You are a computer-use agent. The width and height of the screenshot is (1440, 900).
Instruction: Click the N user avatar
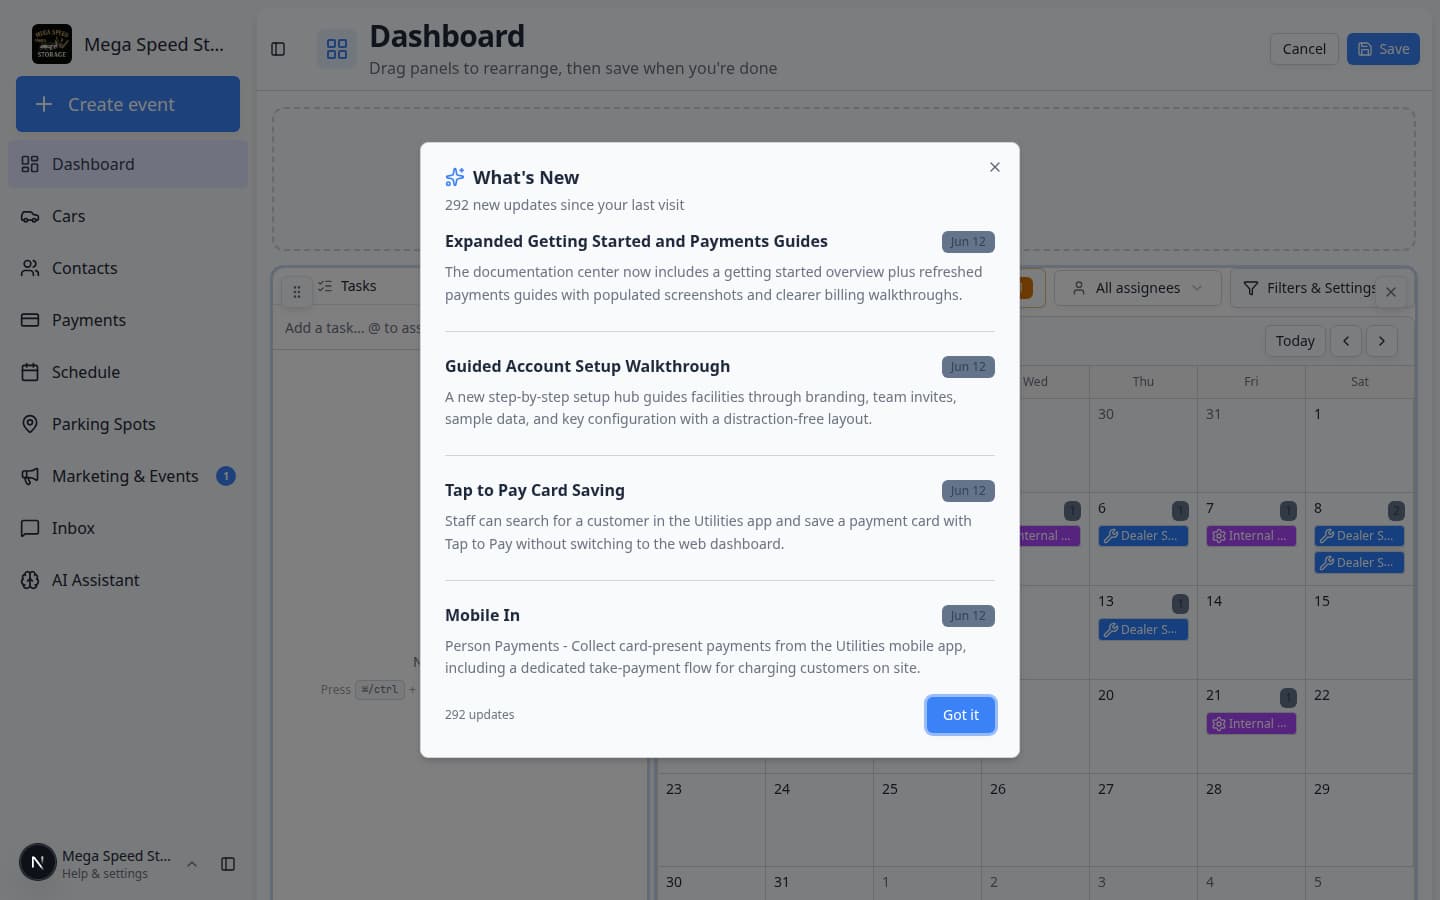[x=38, y=862]
